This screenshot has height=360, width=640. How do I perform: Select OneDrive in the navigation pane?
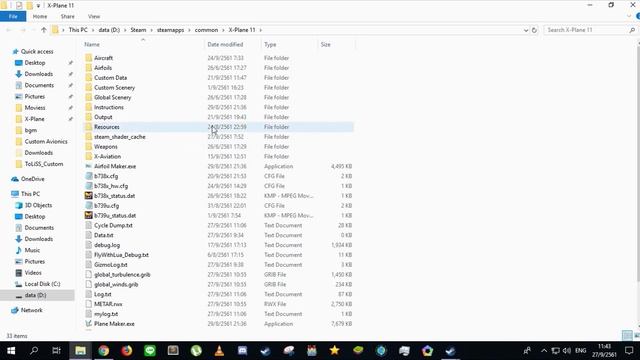(32, 179)
